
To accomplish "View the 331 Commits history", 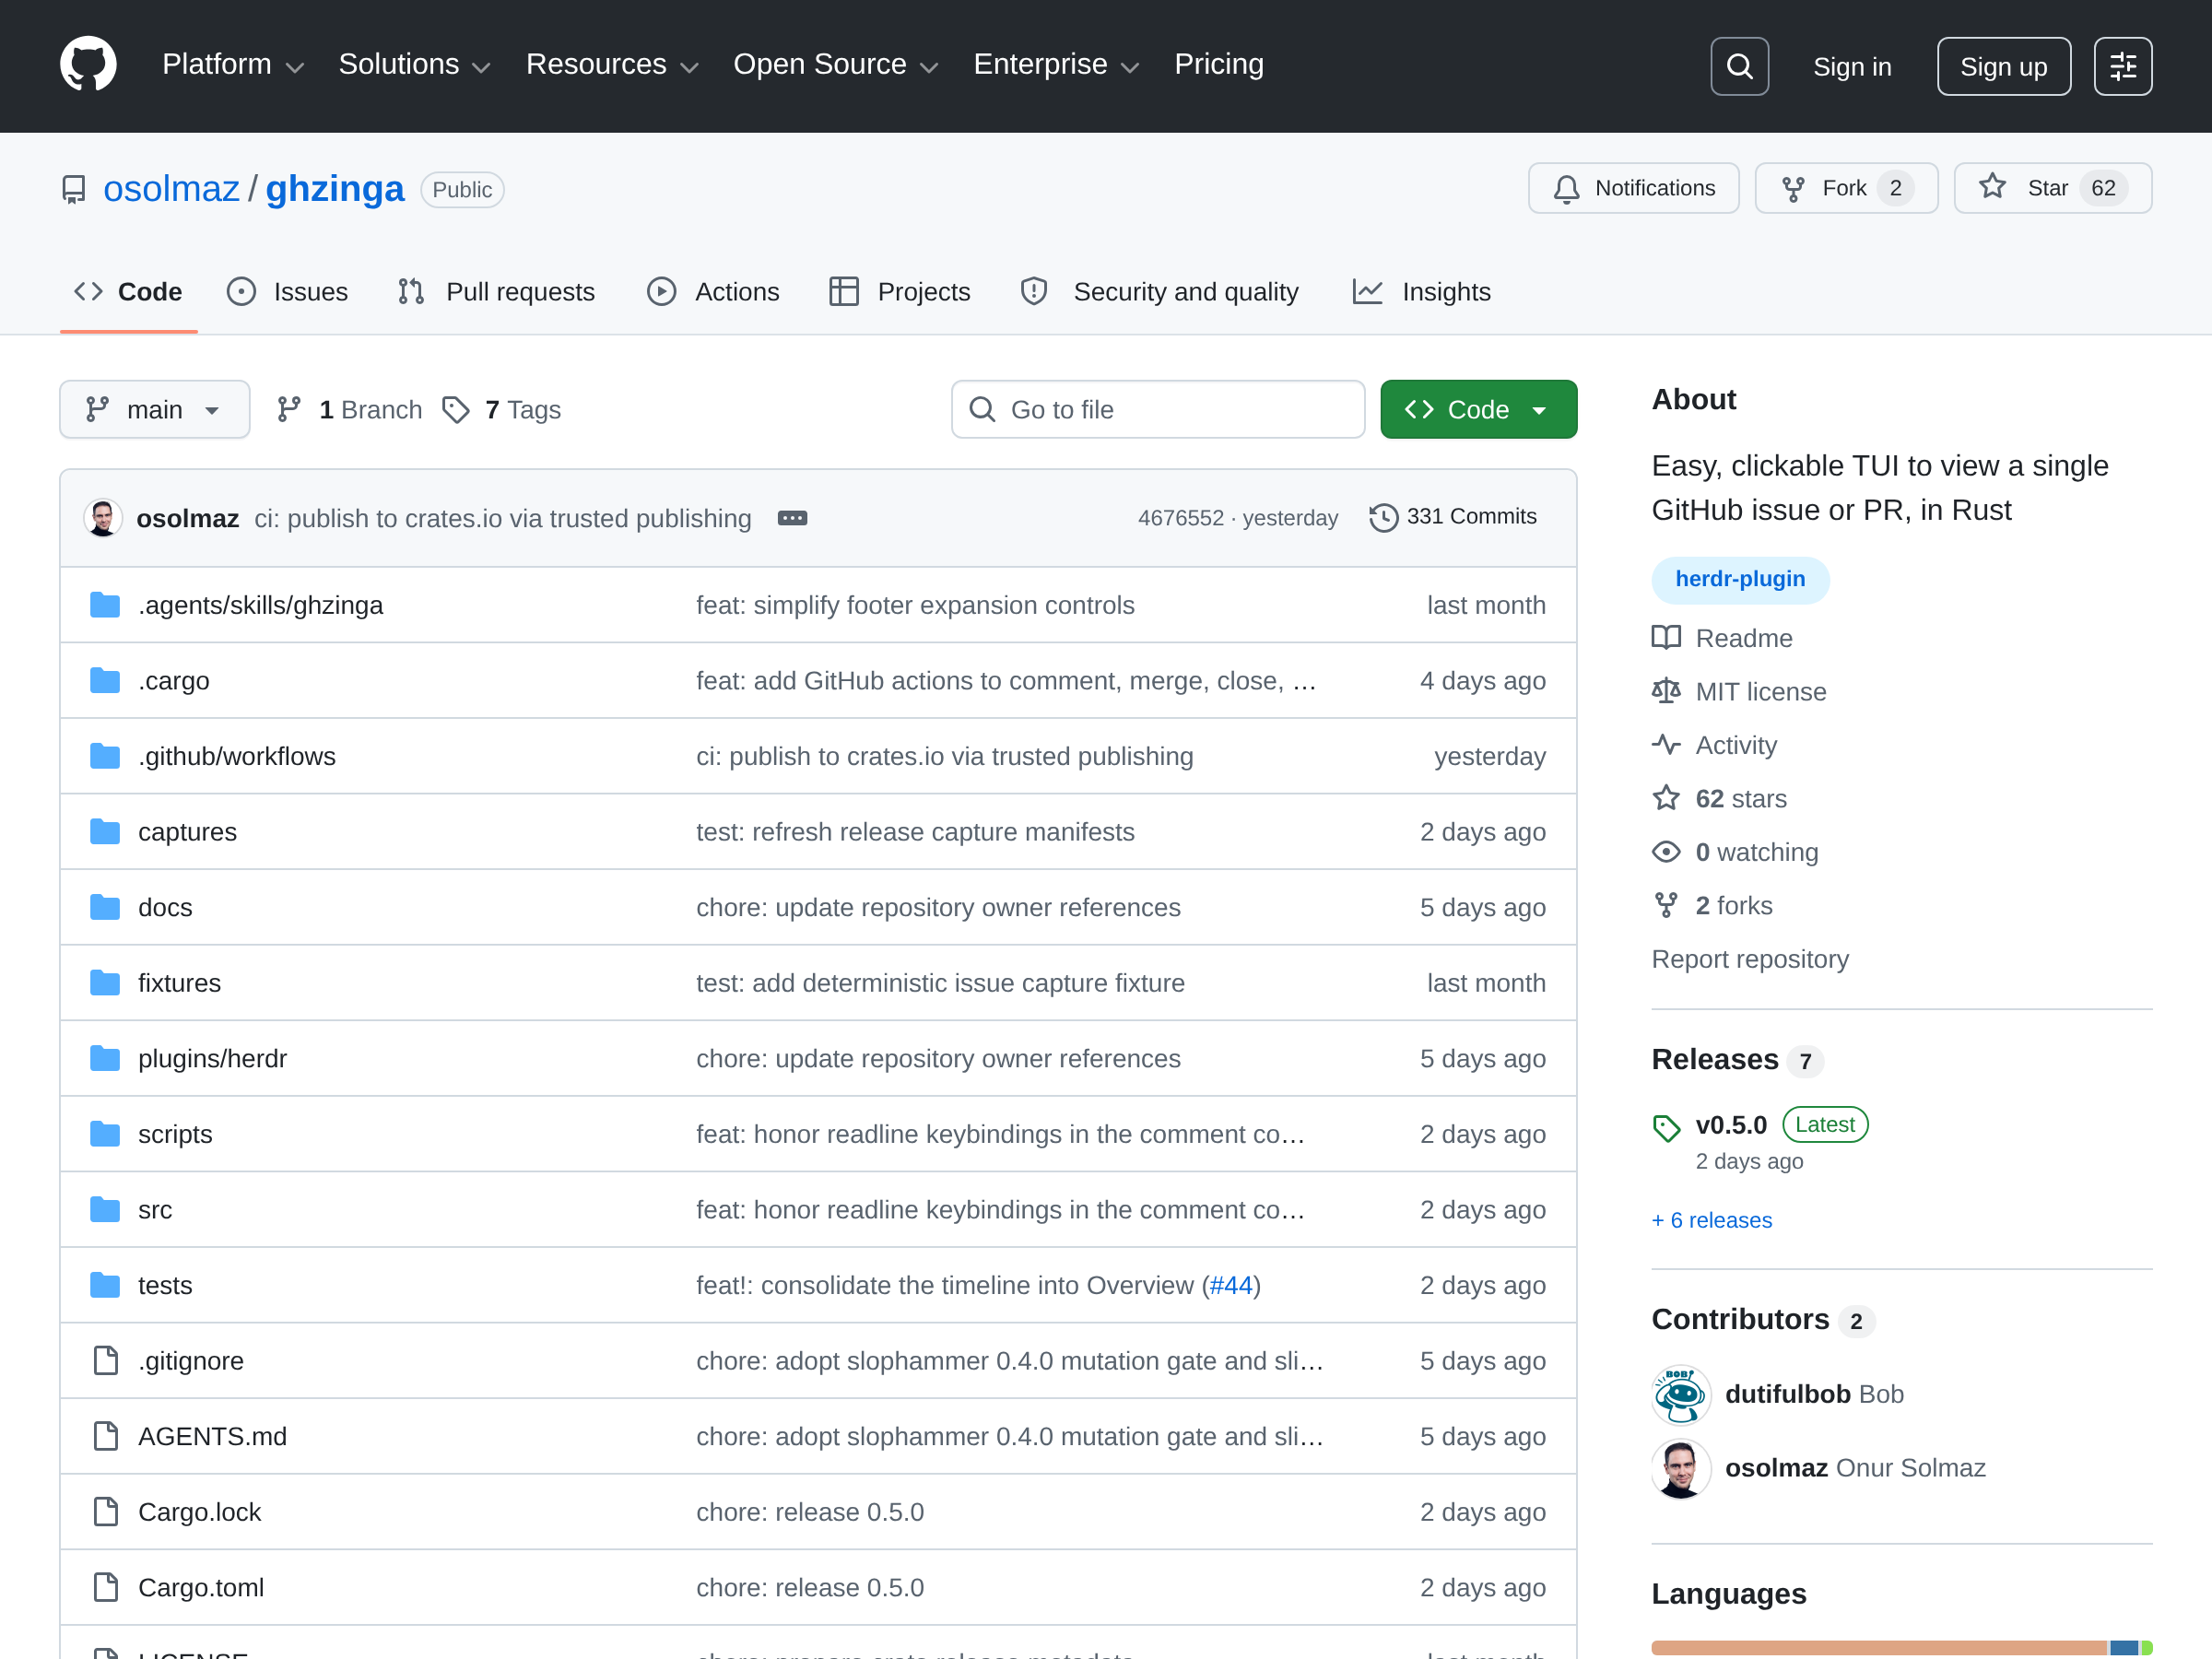I will 1453,517.
